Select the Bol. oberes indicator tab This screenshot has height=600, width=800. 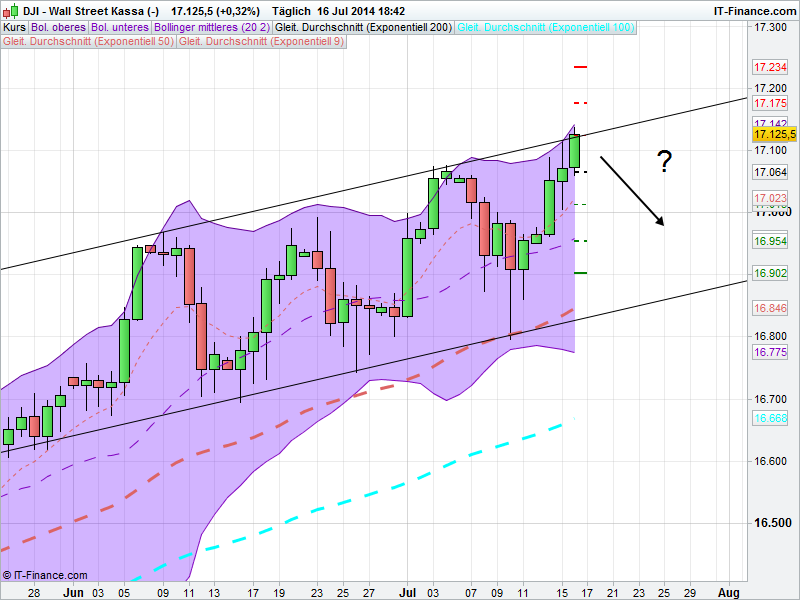click(x=59, y=28)
